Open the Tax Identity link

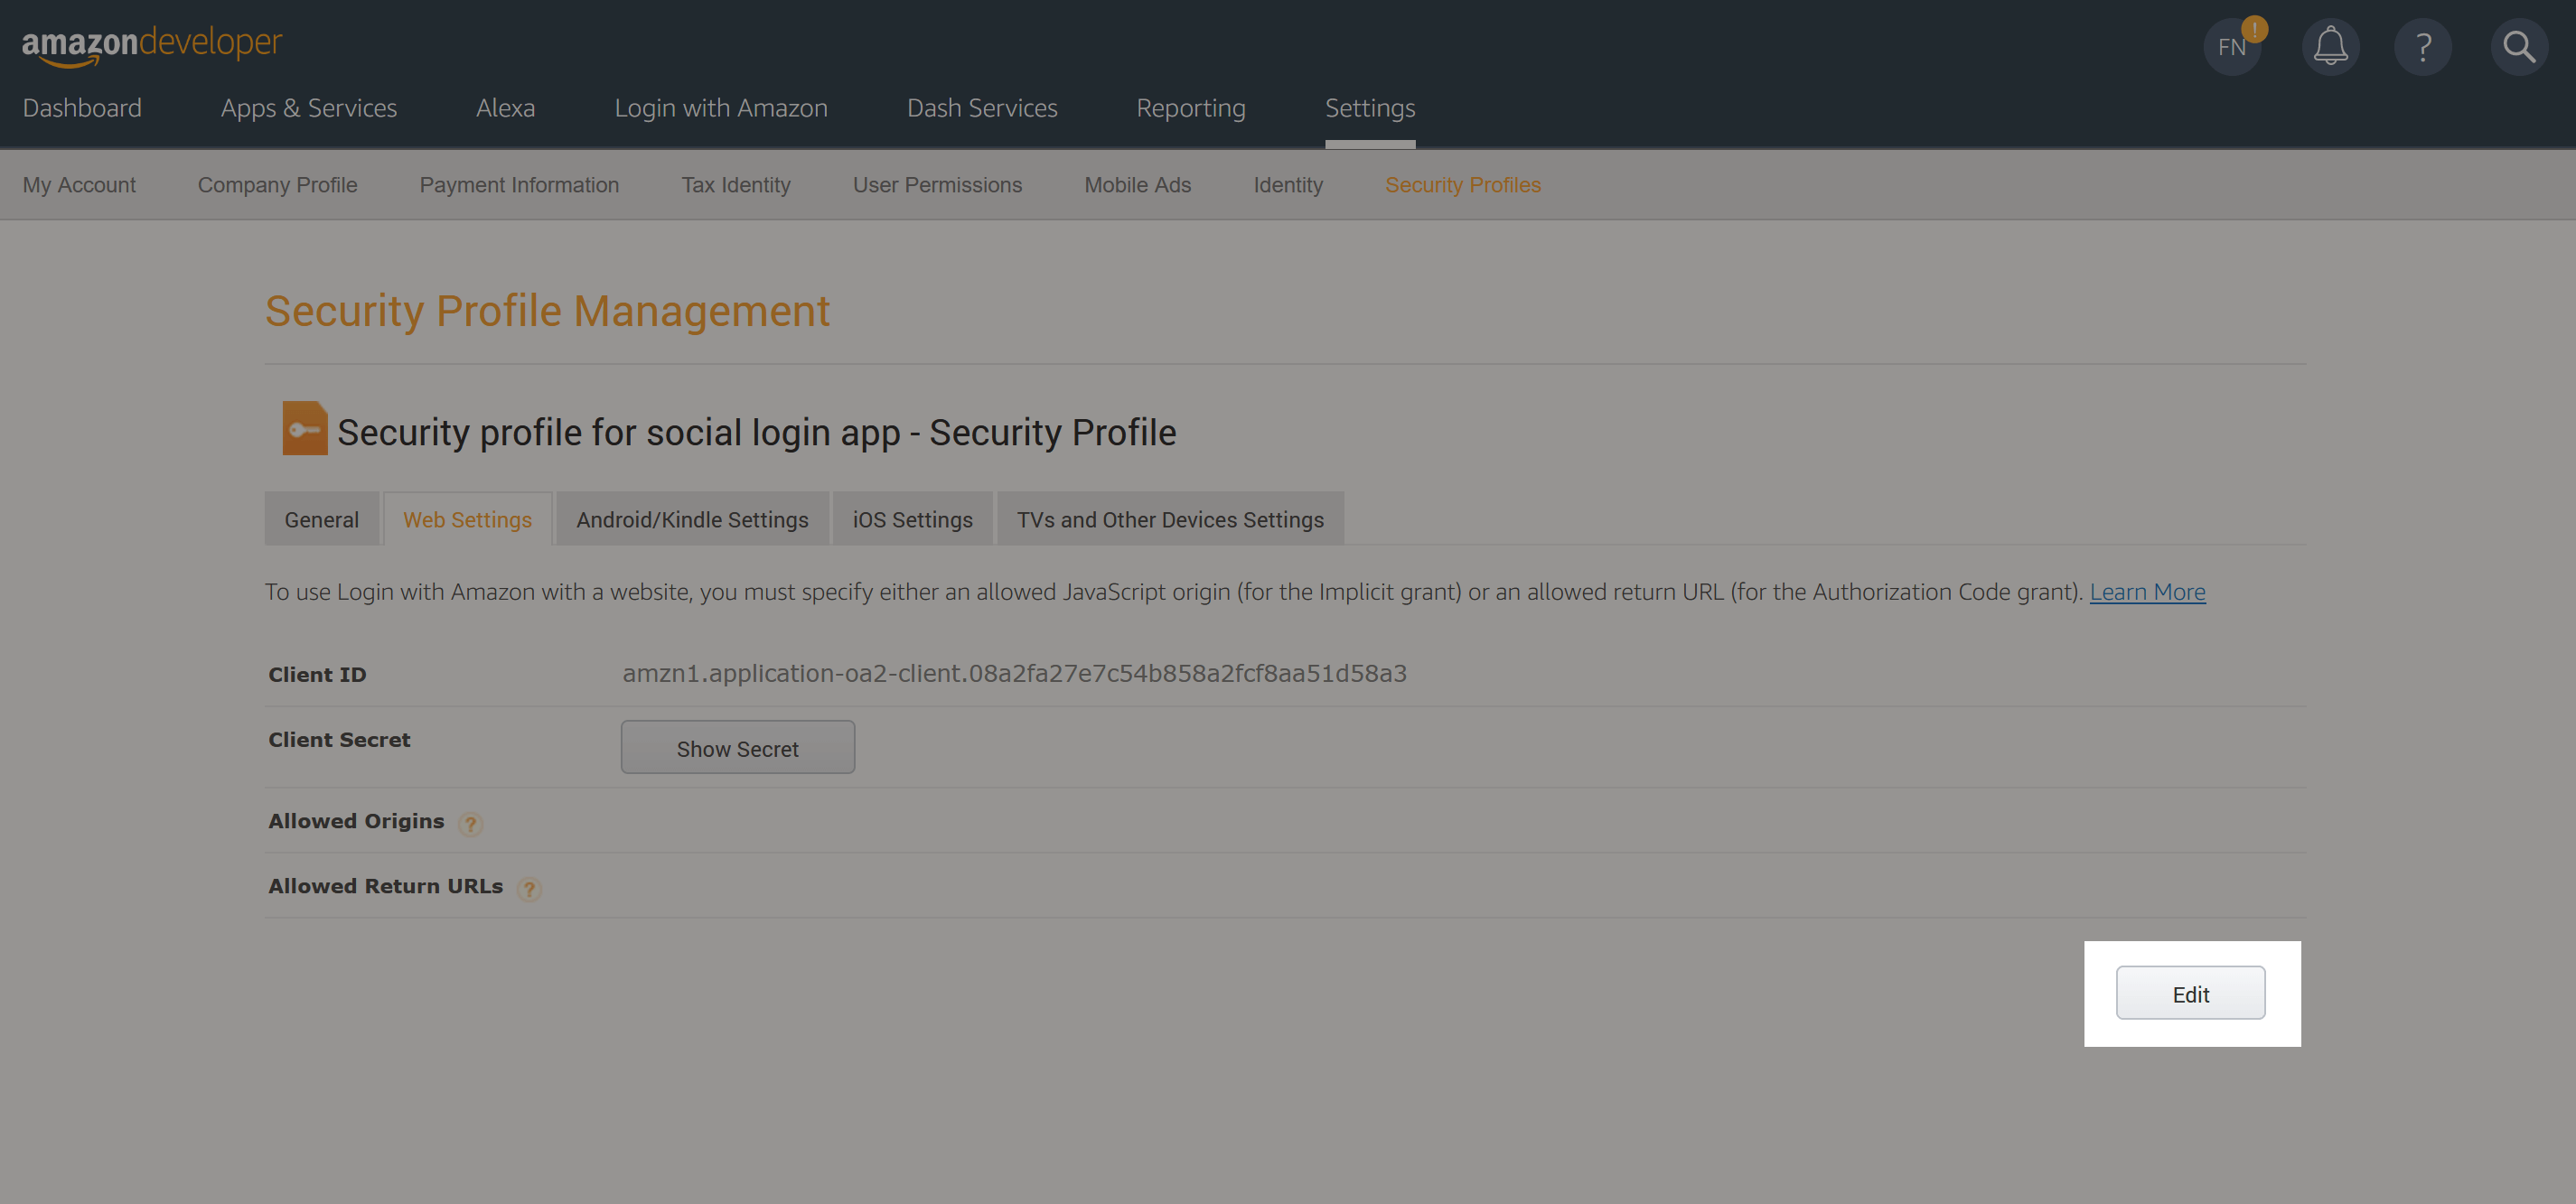pyautogui.click(x=736, y=185)
